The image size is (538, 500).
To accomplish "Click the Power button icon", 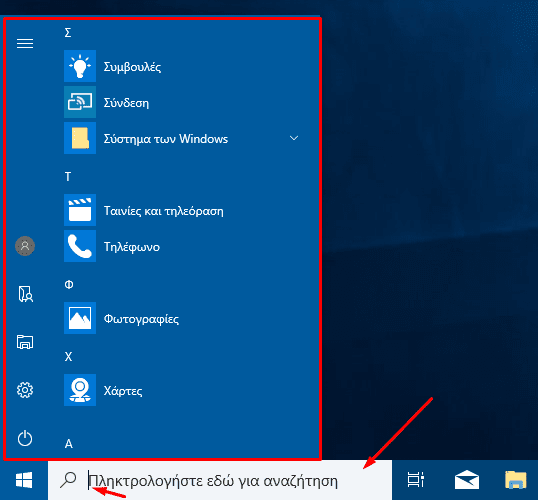I will 25,438.
